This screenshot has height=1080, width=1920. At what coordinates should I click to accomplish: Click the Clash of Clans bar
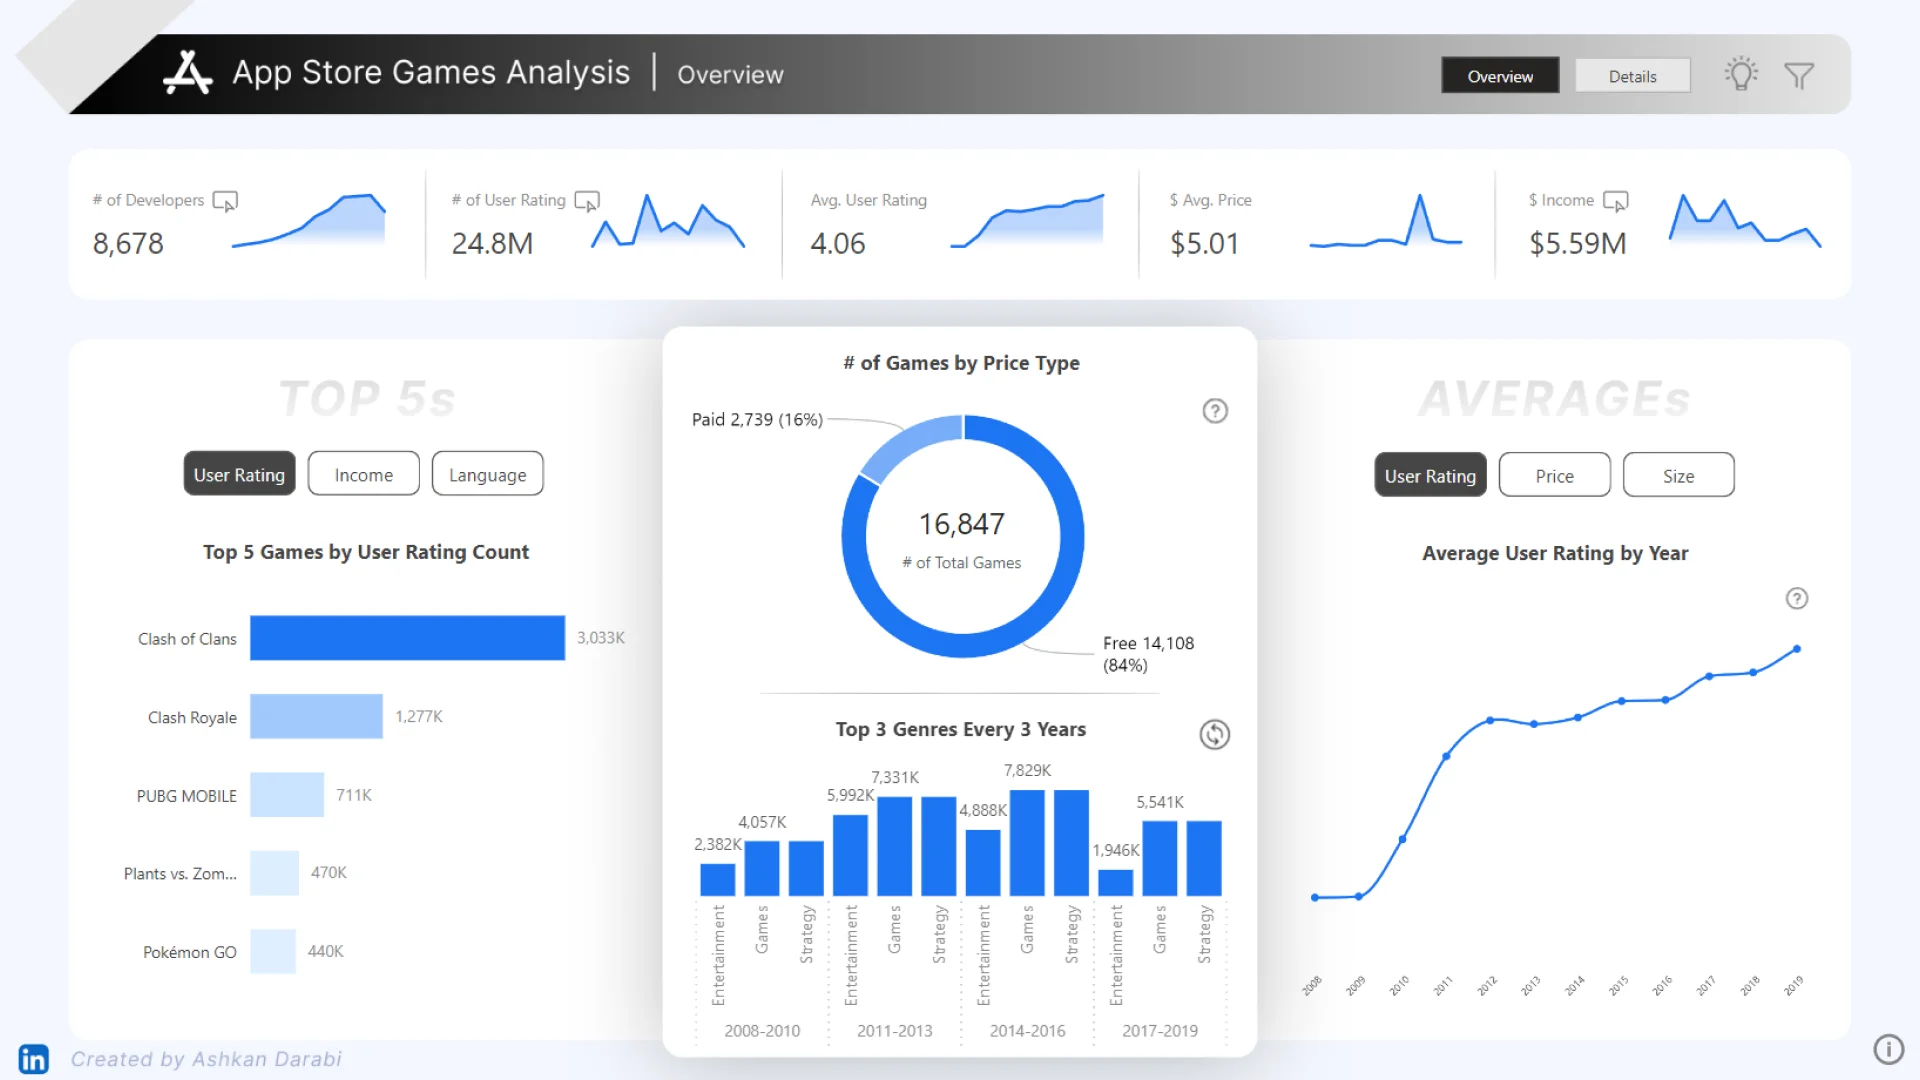coord(407,638)
